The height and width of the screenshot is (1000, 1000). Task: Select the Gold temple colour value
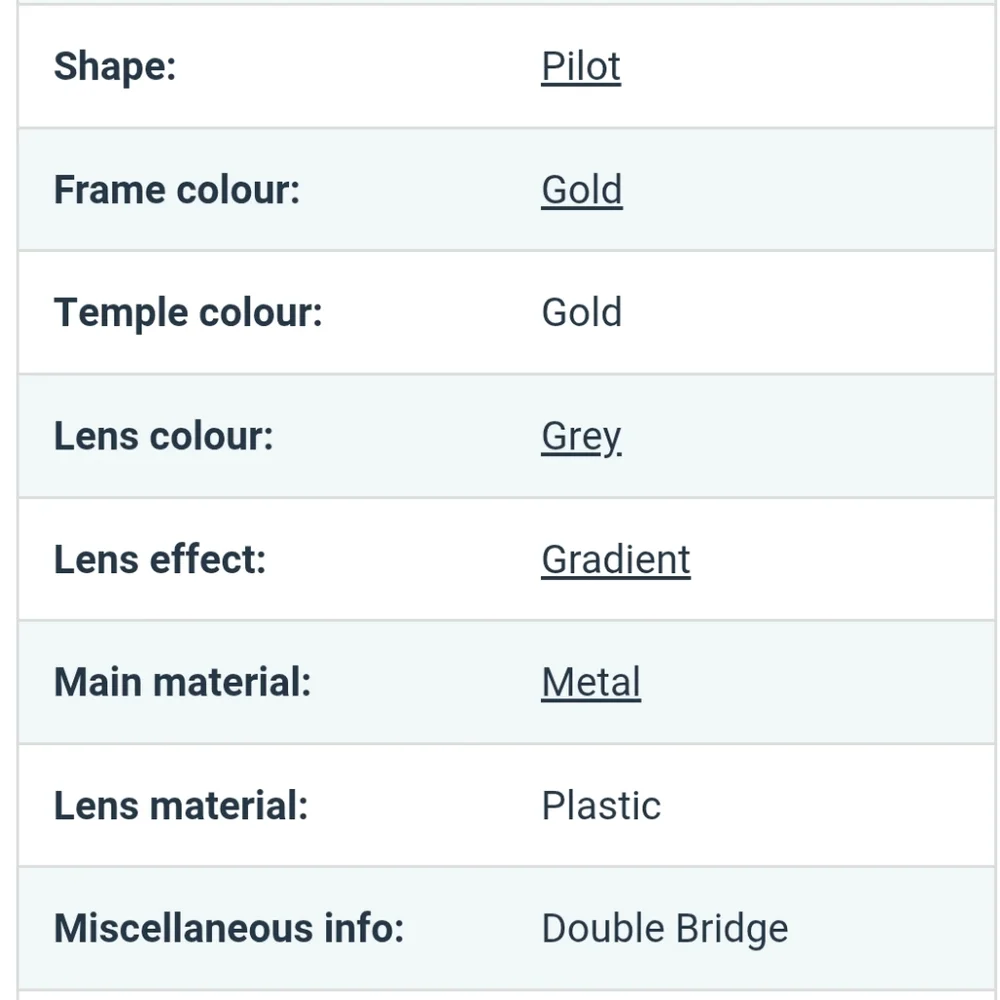pyautogui.click(x=582, y=312)
